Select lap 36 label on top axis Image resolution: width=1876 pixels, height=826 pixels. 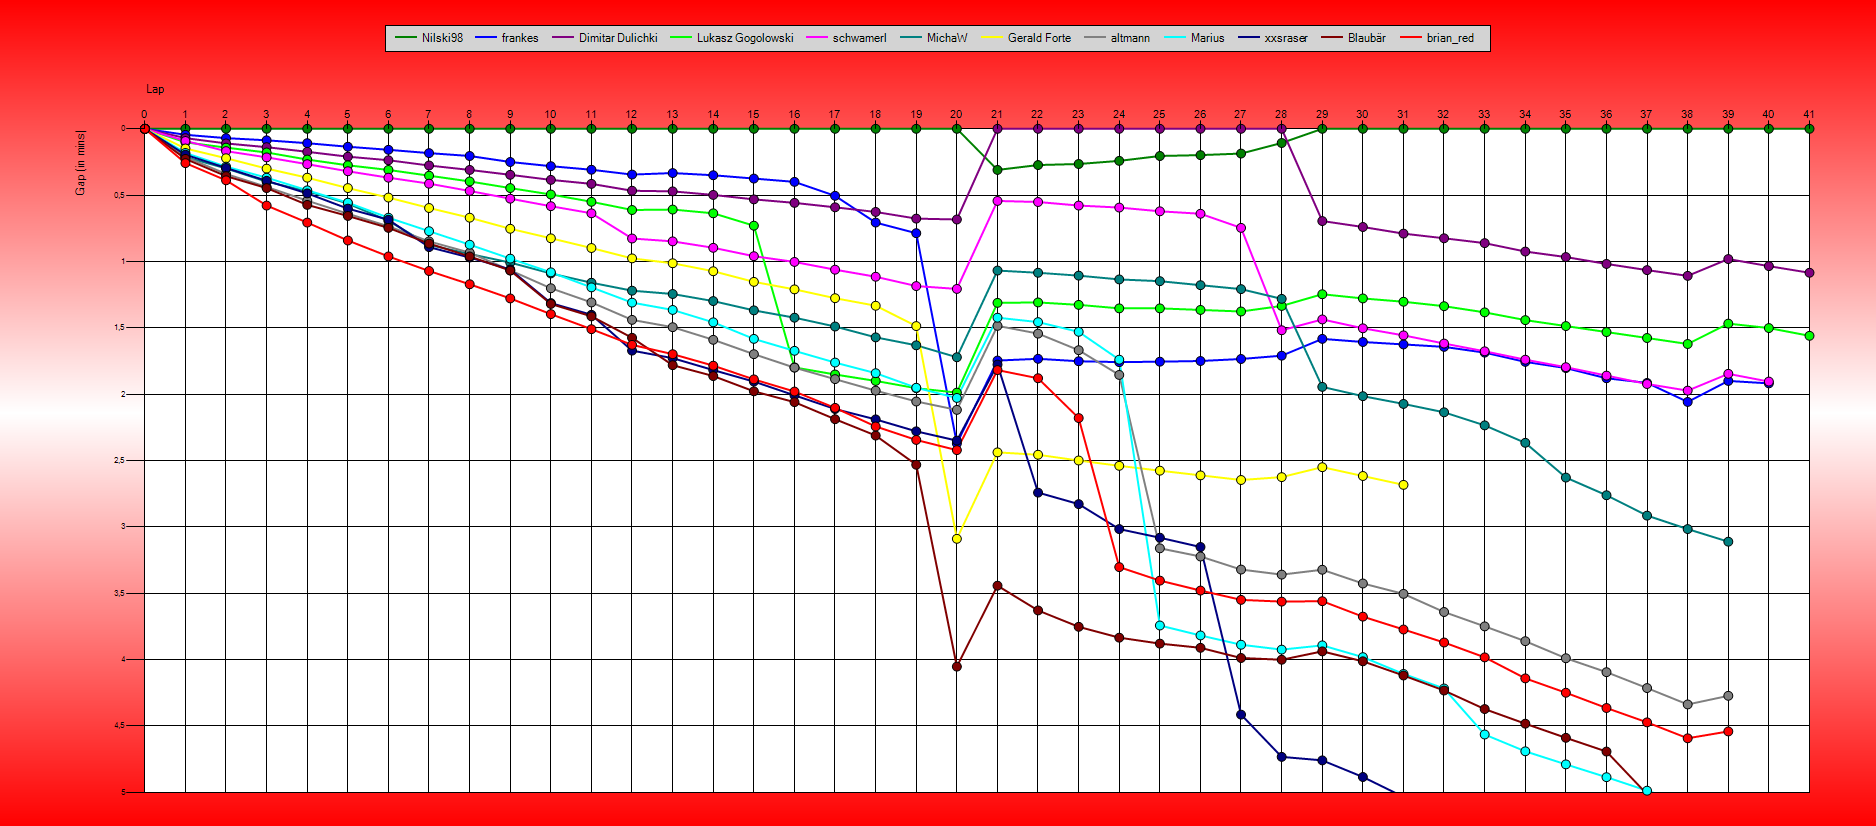click(1606, 114)
